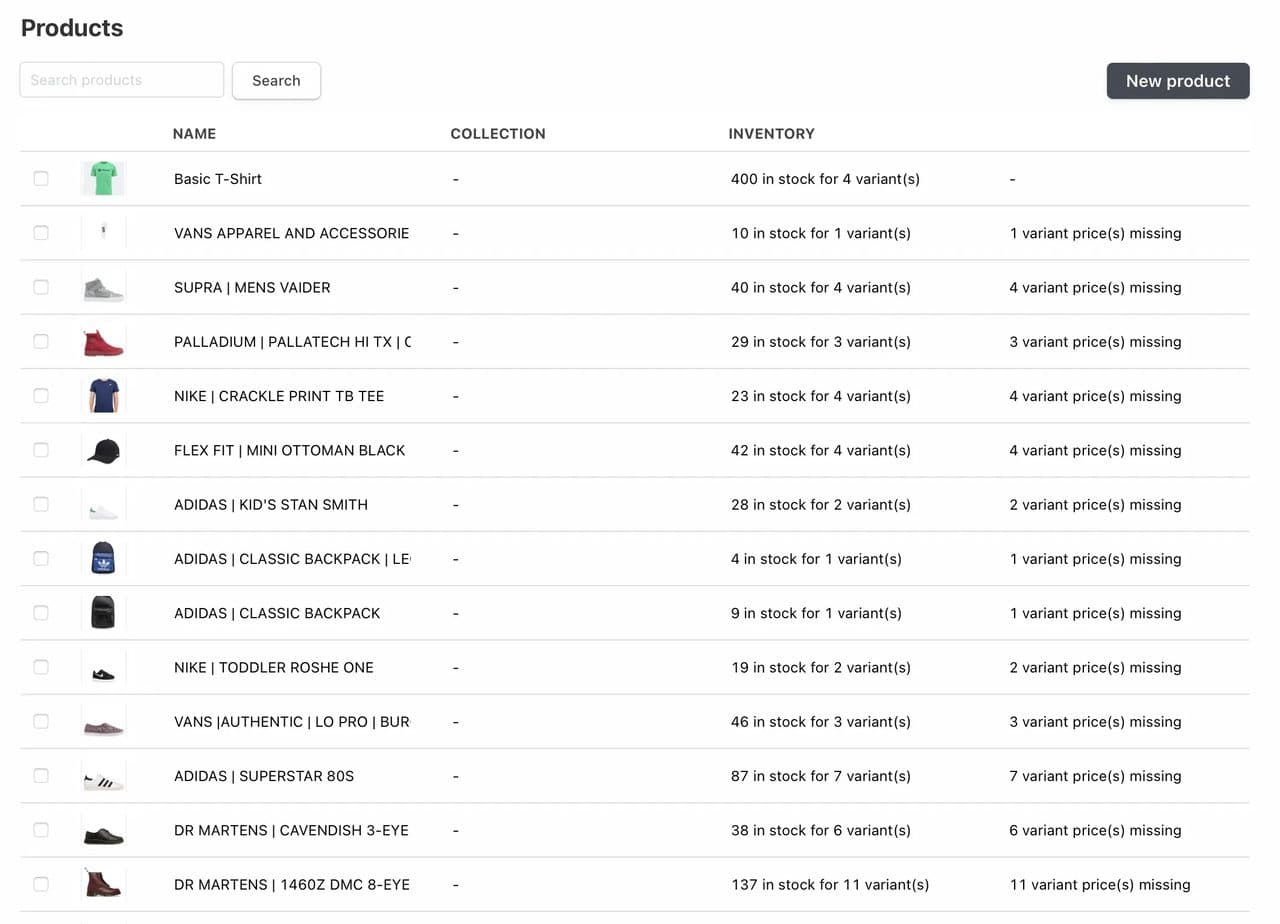The image size is (1280, 924).
Task: Click '38 in stock for 6 variant(s)'
Action: [821, 830]
